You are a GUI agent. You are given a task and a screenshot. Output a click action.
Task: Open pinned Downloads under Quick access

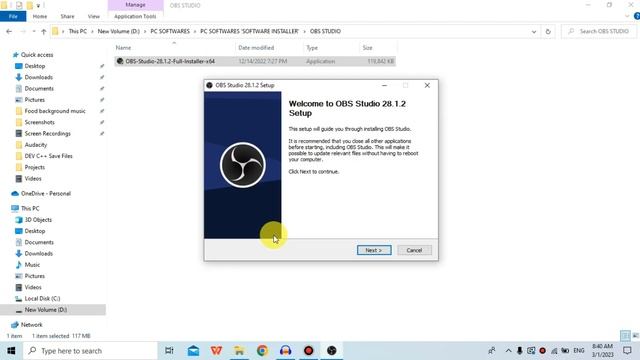point(38,77)
